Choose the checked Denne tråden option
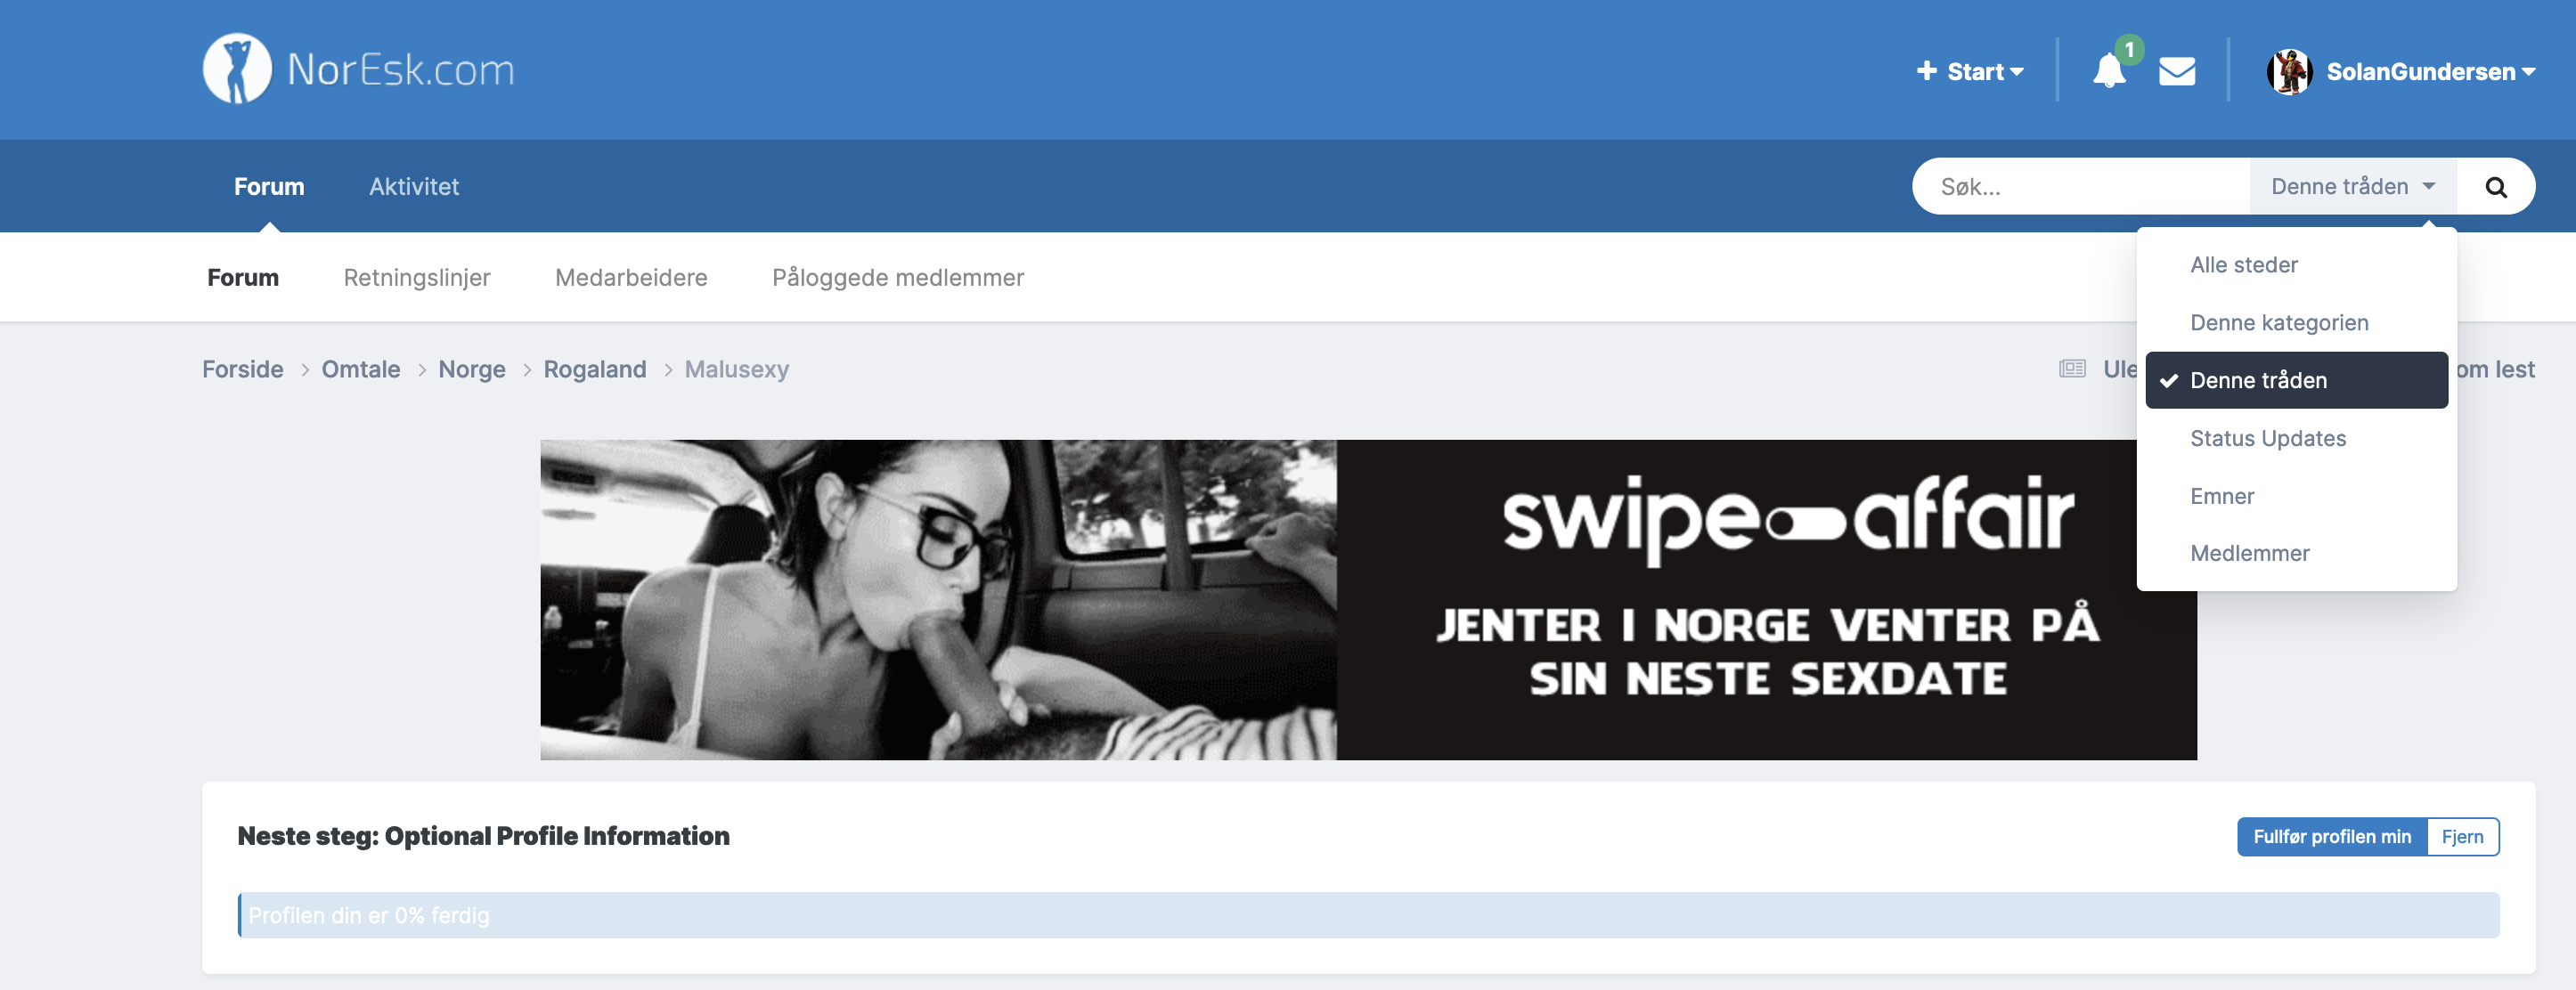Image resolution: width=2576 pixels, height=990 pixels. (x=2296, y=380)
